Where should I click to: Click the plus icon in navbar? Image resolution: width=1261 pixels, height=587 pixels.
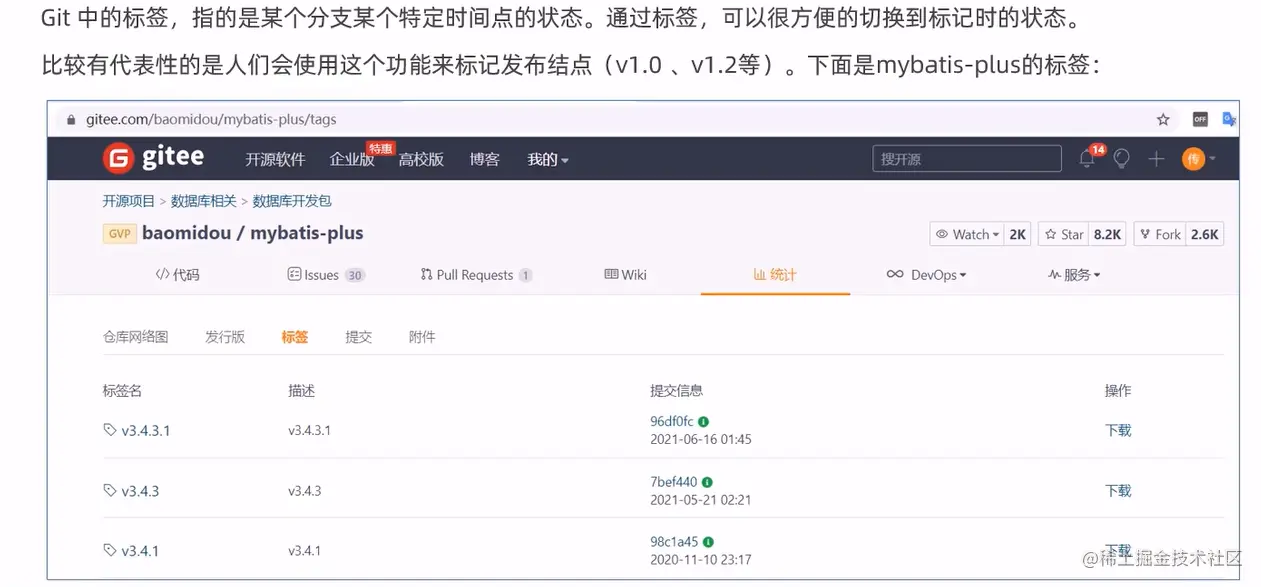[x=1156, y=159]
